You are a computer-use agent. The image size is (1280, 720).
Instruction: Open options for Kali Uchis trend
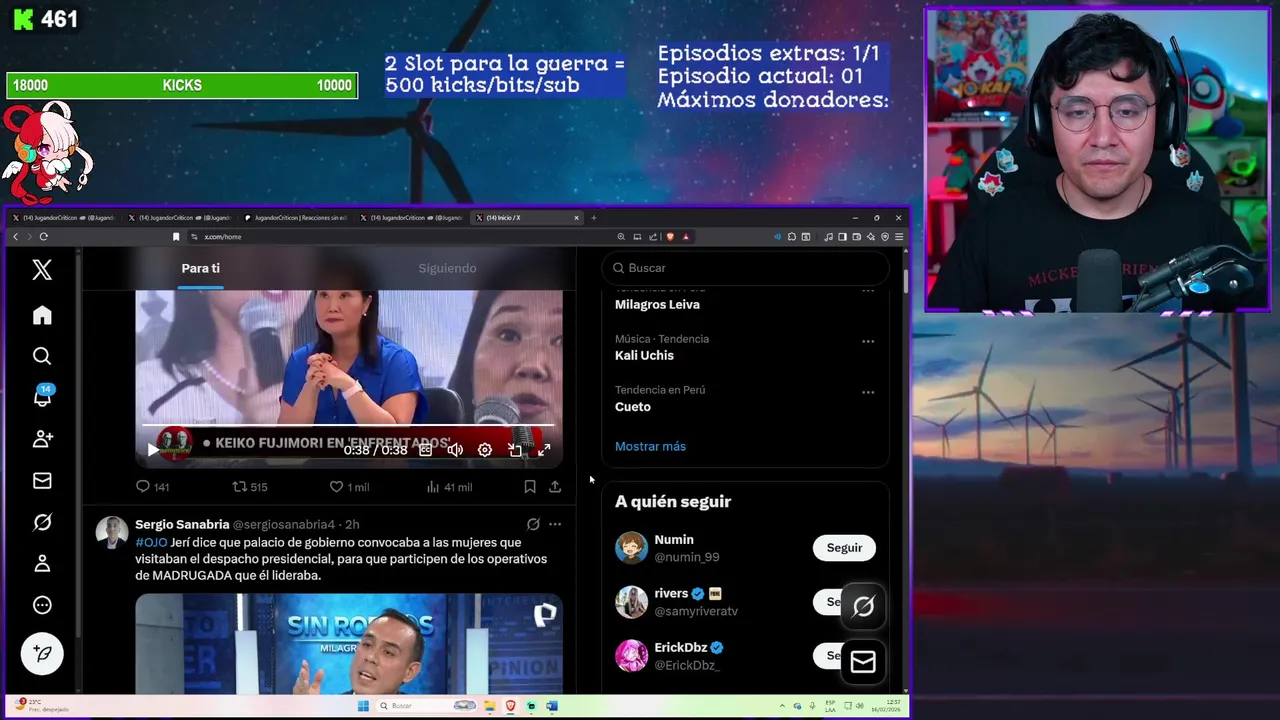pos(868,341)
